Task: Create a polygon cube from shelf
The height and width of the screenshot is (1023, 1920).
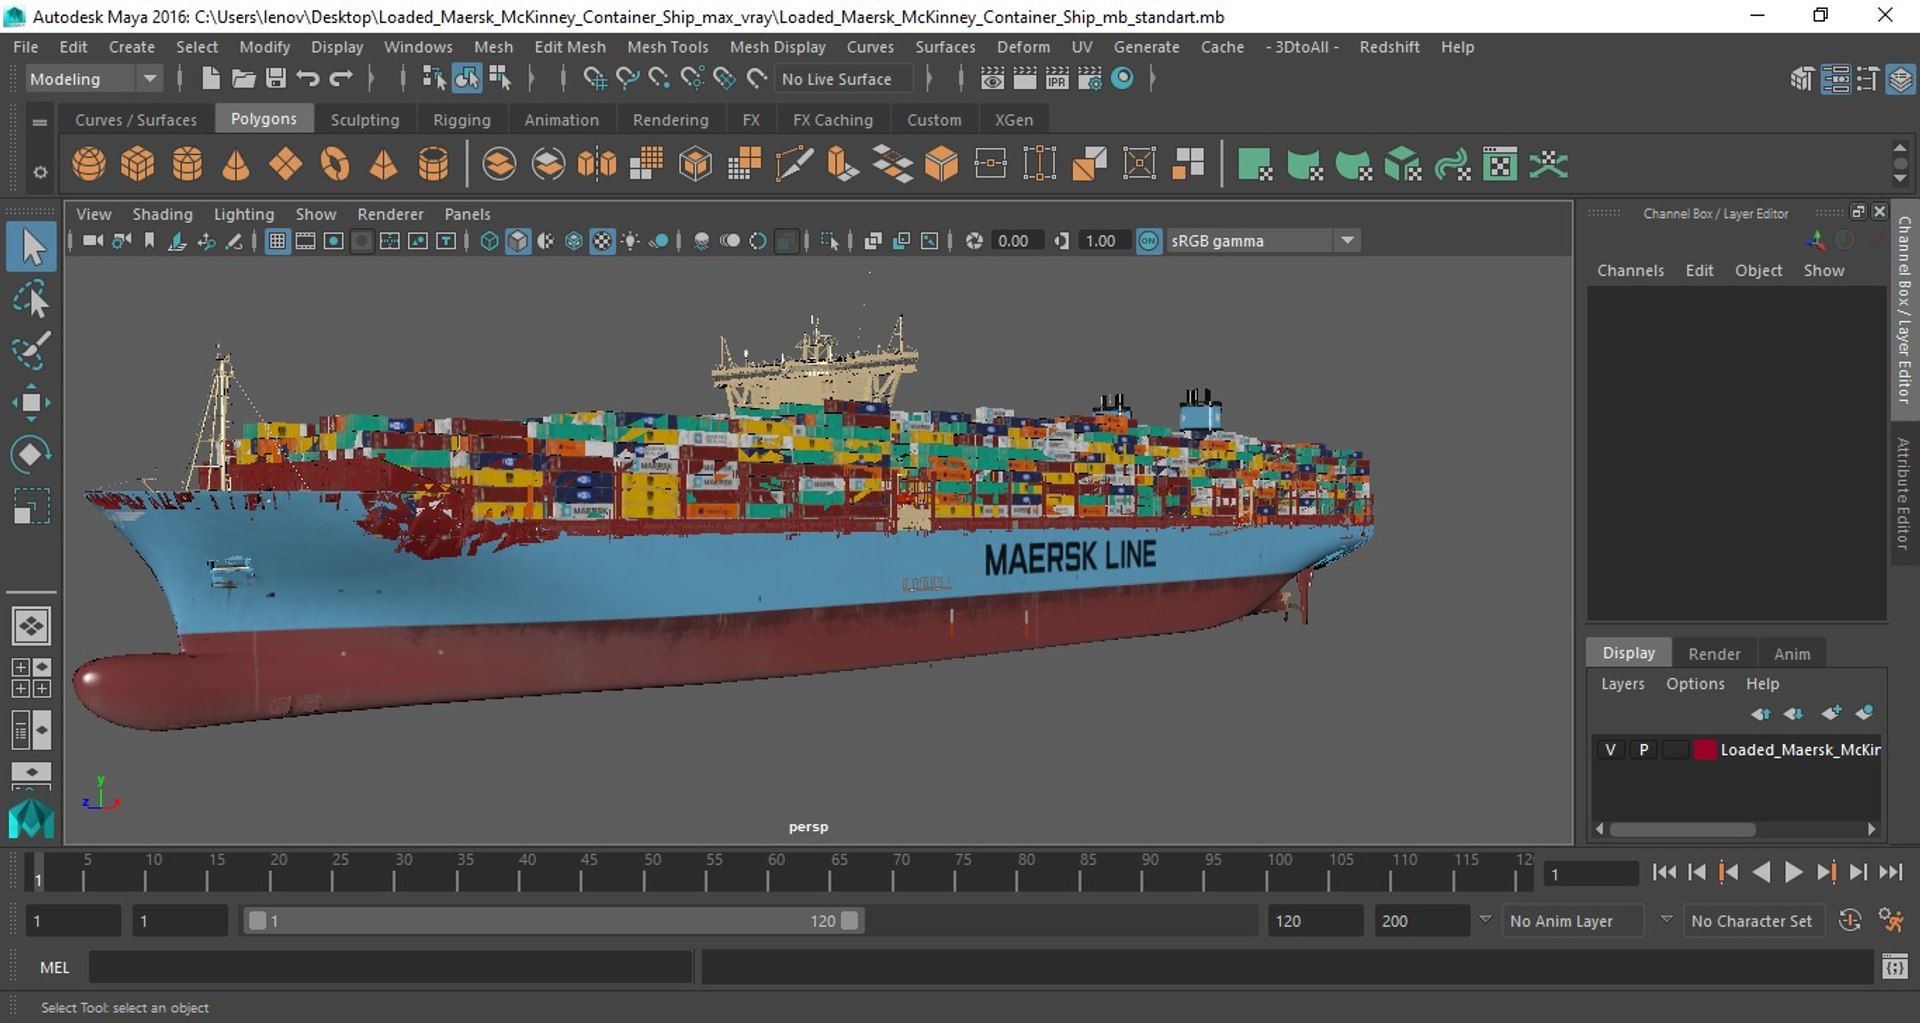Action: [x=138, y=164]
